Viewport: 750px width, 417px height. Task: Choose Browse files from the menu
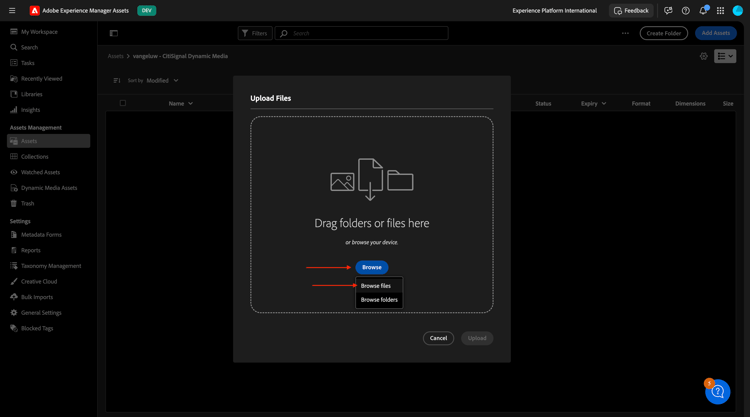(x=379, y=285)
